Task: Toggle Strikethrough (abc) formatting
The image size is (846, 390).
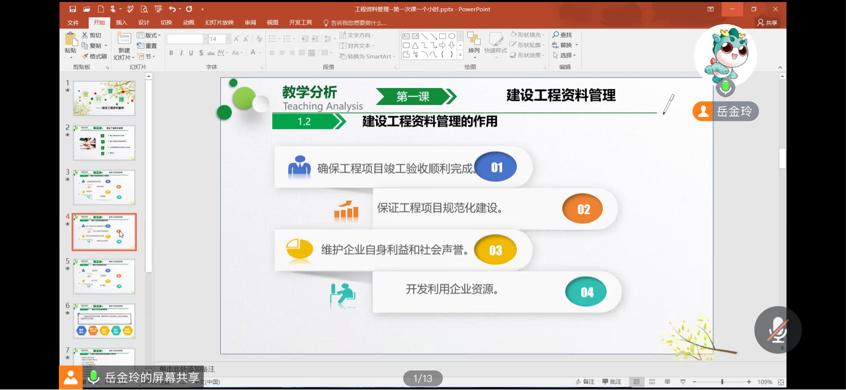Action: (211, 53)
